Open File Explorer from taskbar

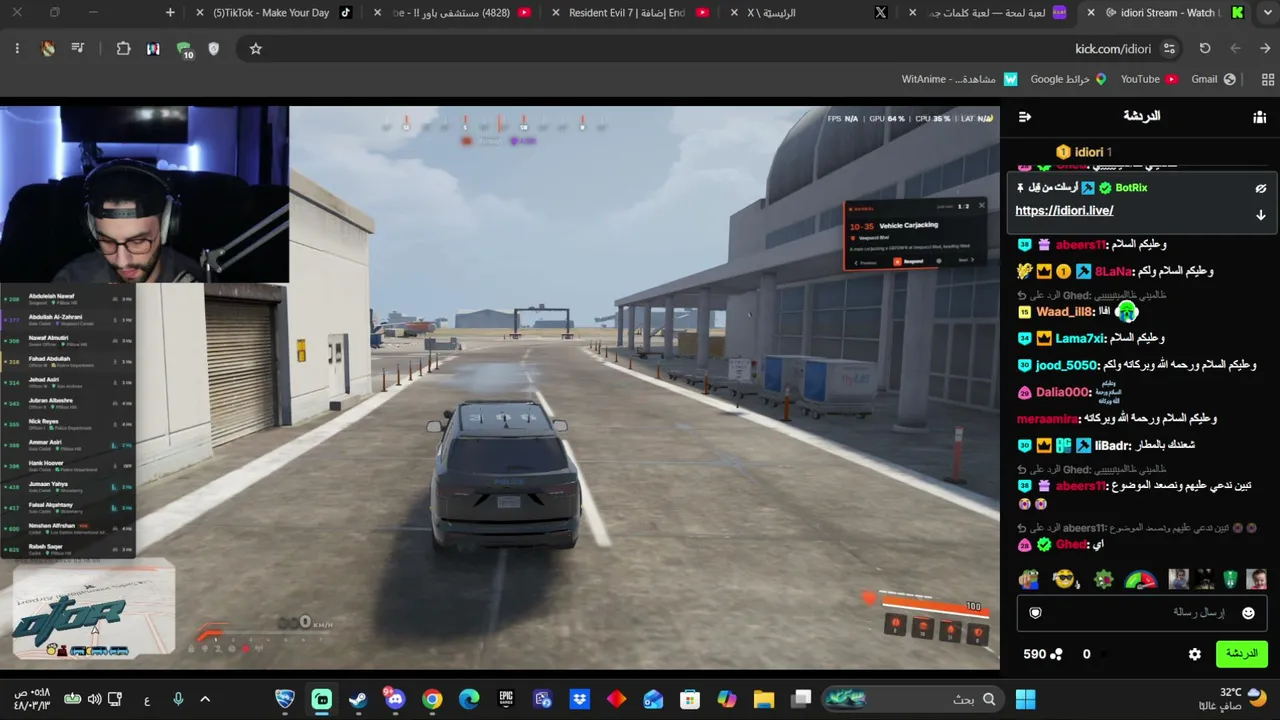(764, 699)
